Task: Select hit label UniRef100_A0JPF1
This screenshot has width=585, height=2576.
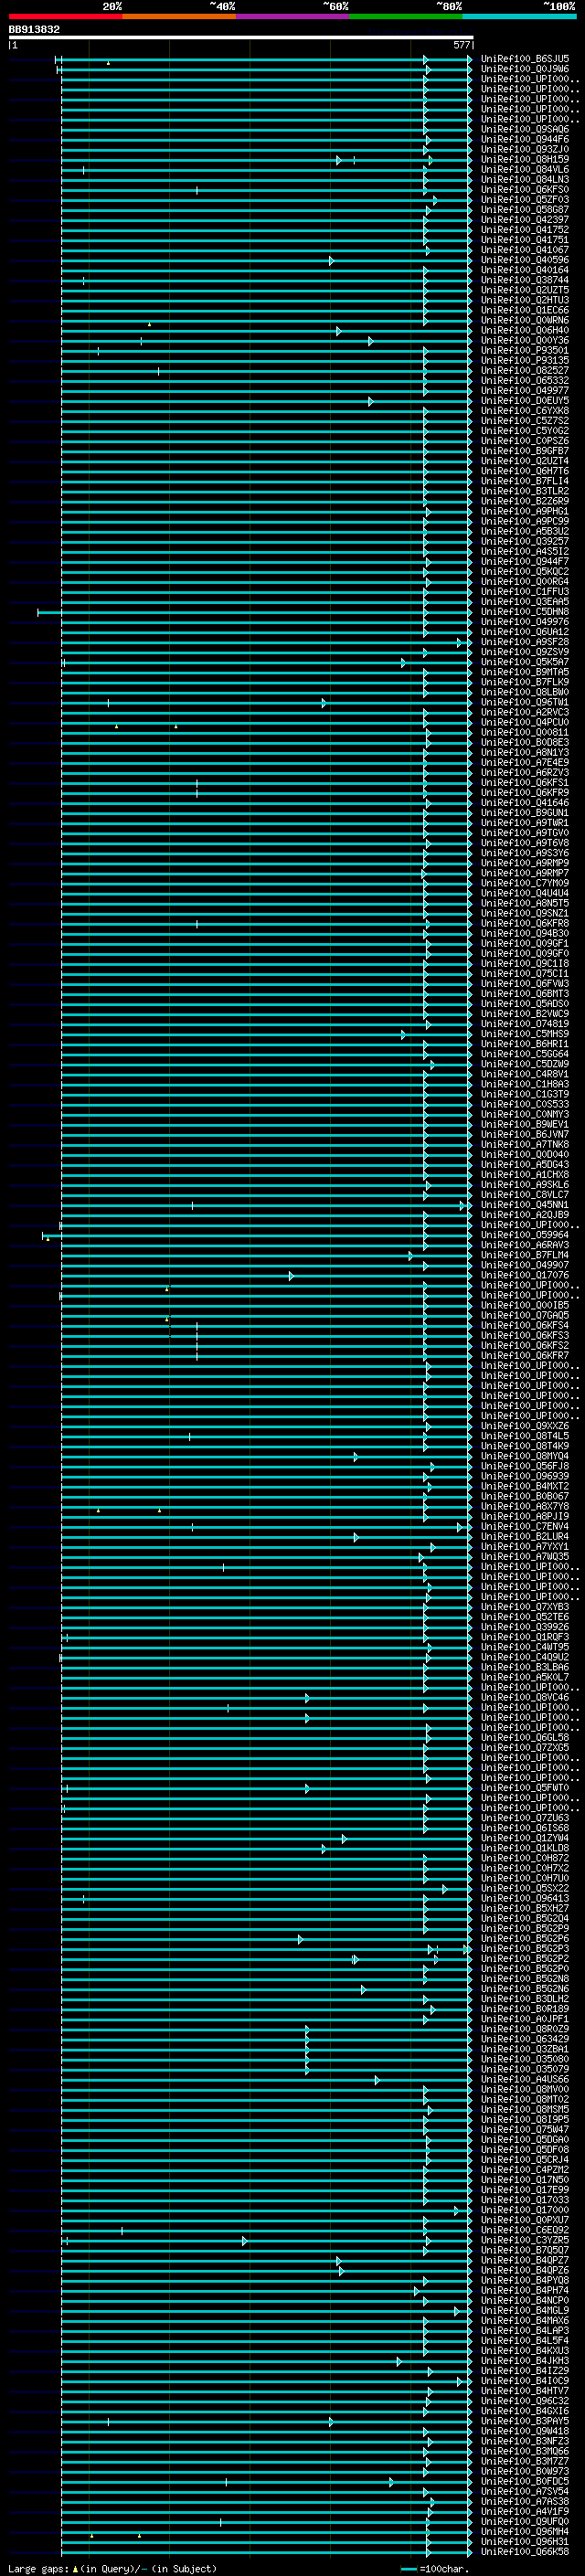Action: tap(525, 2019)
